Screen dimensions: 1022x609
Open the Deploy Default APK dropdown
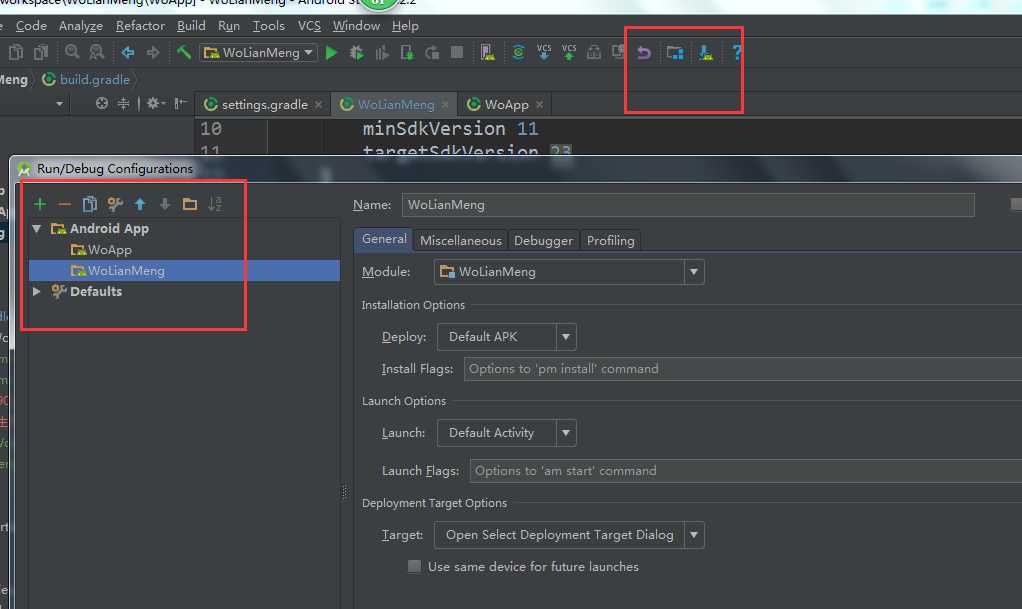[506, 337]
